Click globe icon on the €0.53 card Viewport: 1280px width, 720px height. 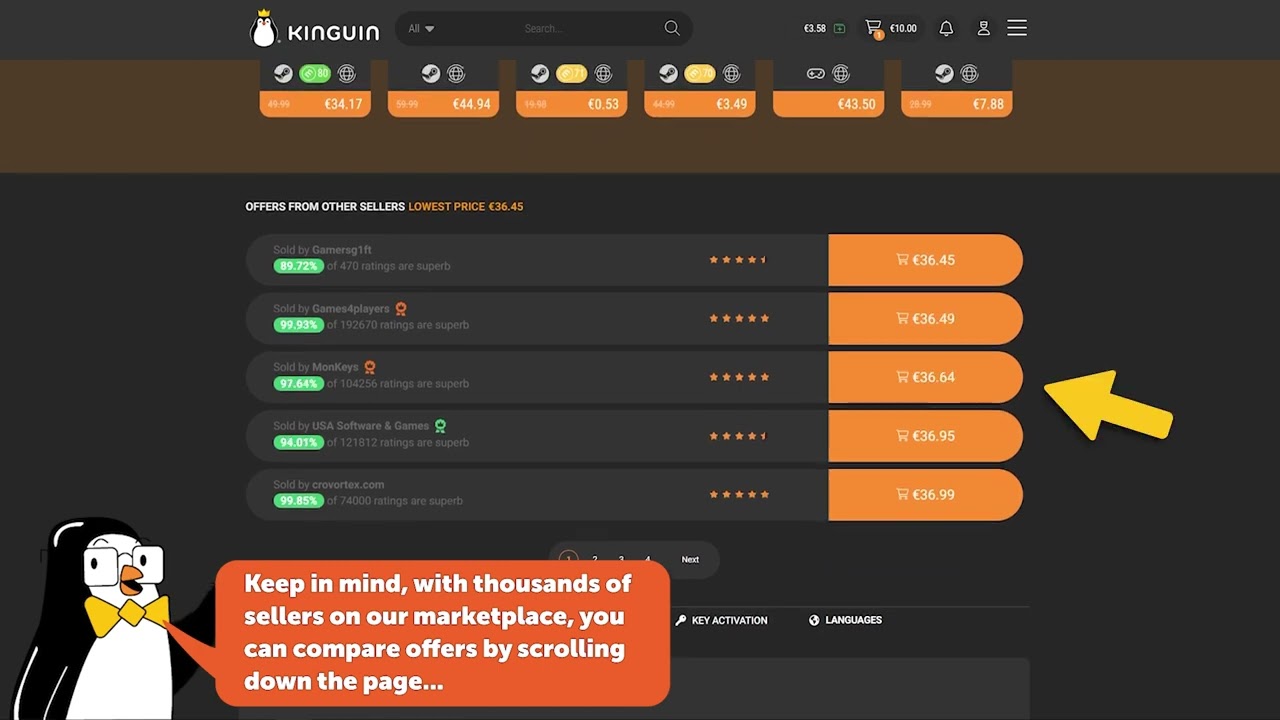(603, 73)
